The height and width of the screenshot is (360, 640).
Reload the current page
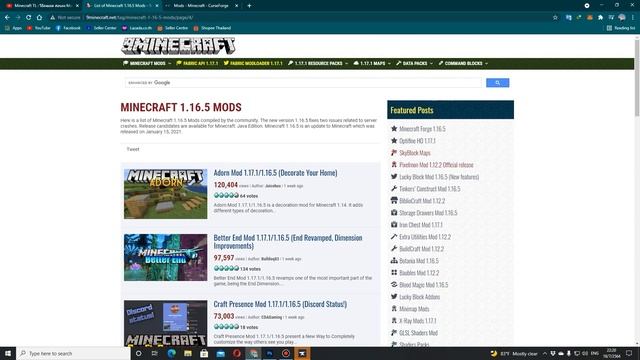28,18
